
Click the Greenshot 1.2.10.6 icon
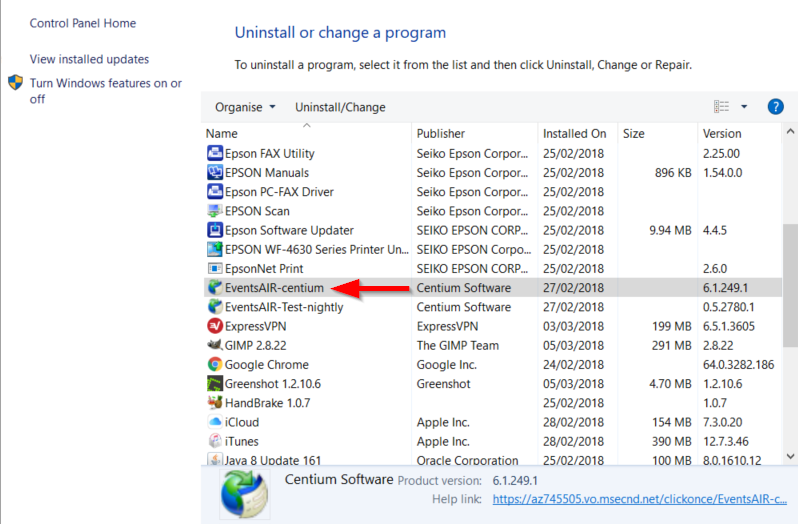point(215,384)
